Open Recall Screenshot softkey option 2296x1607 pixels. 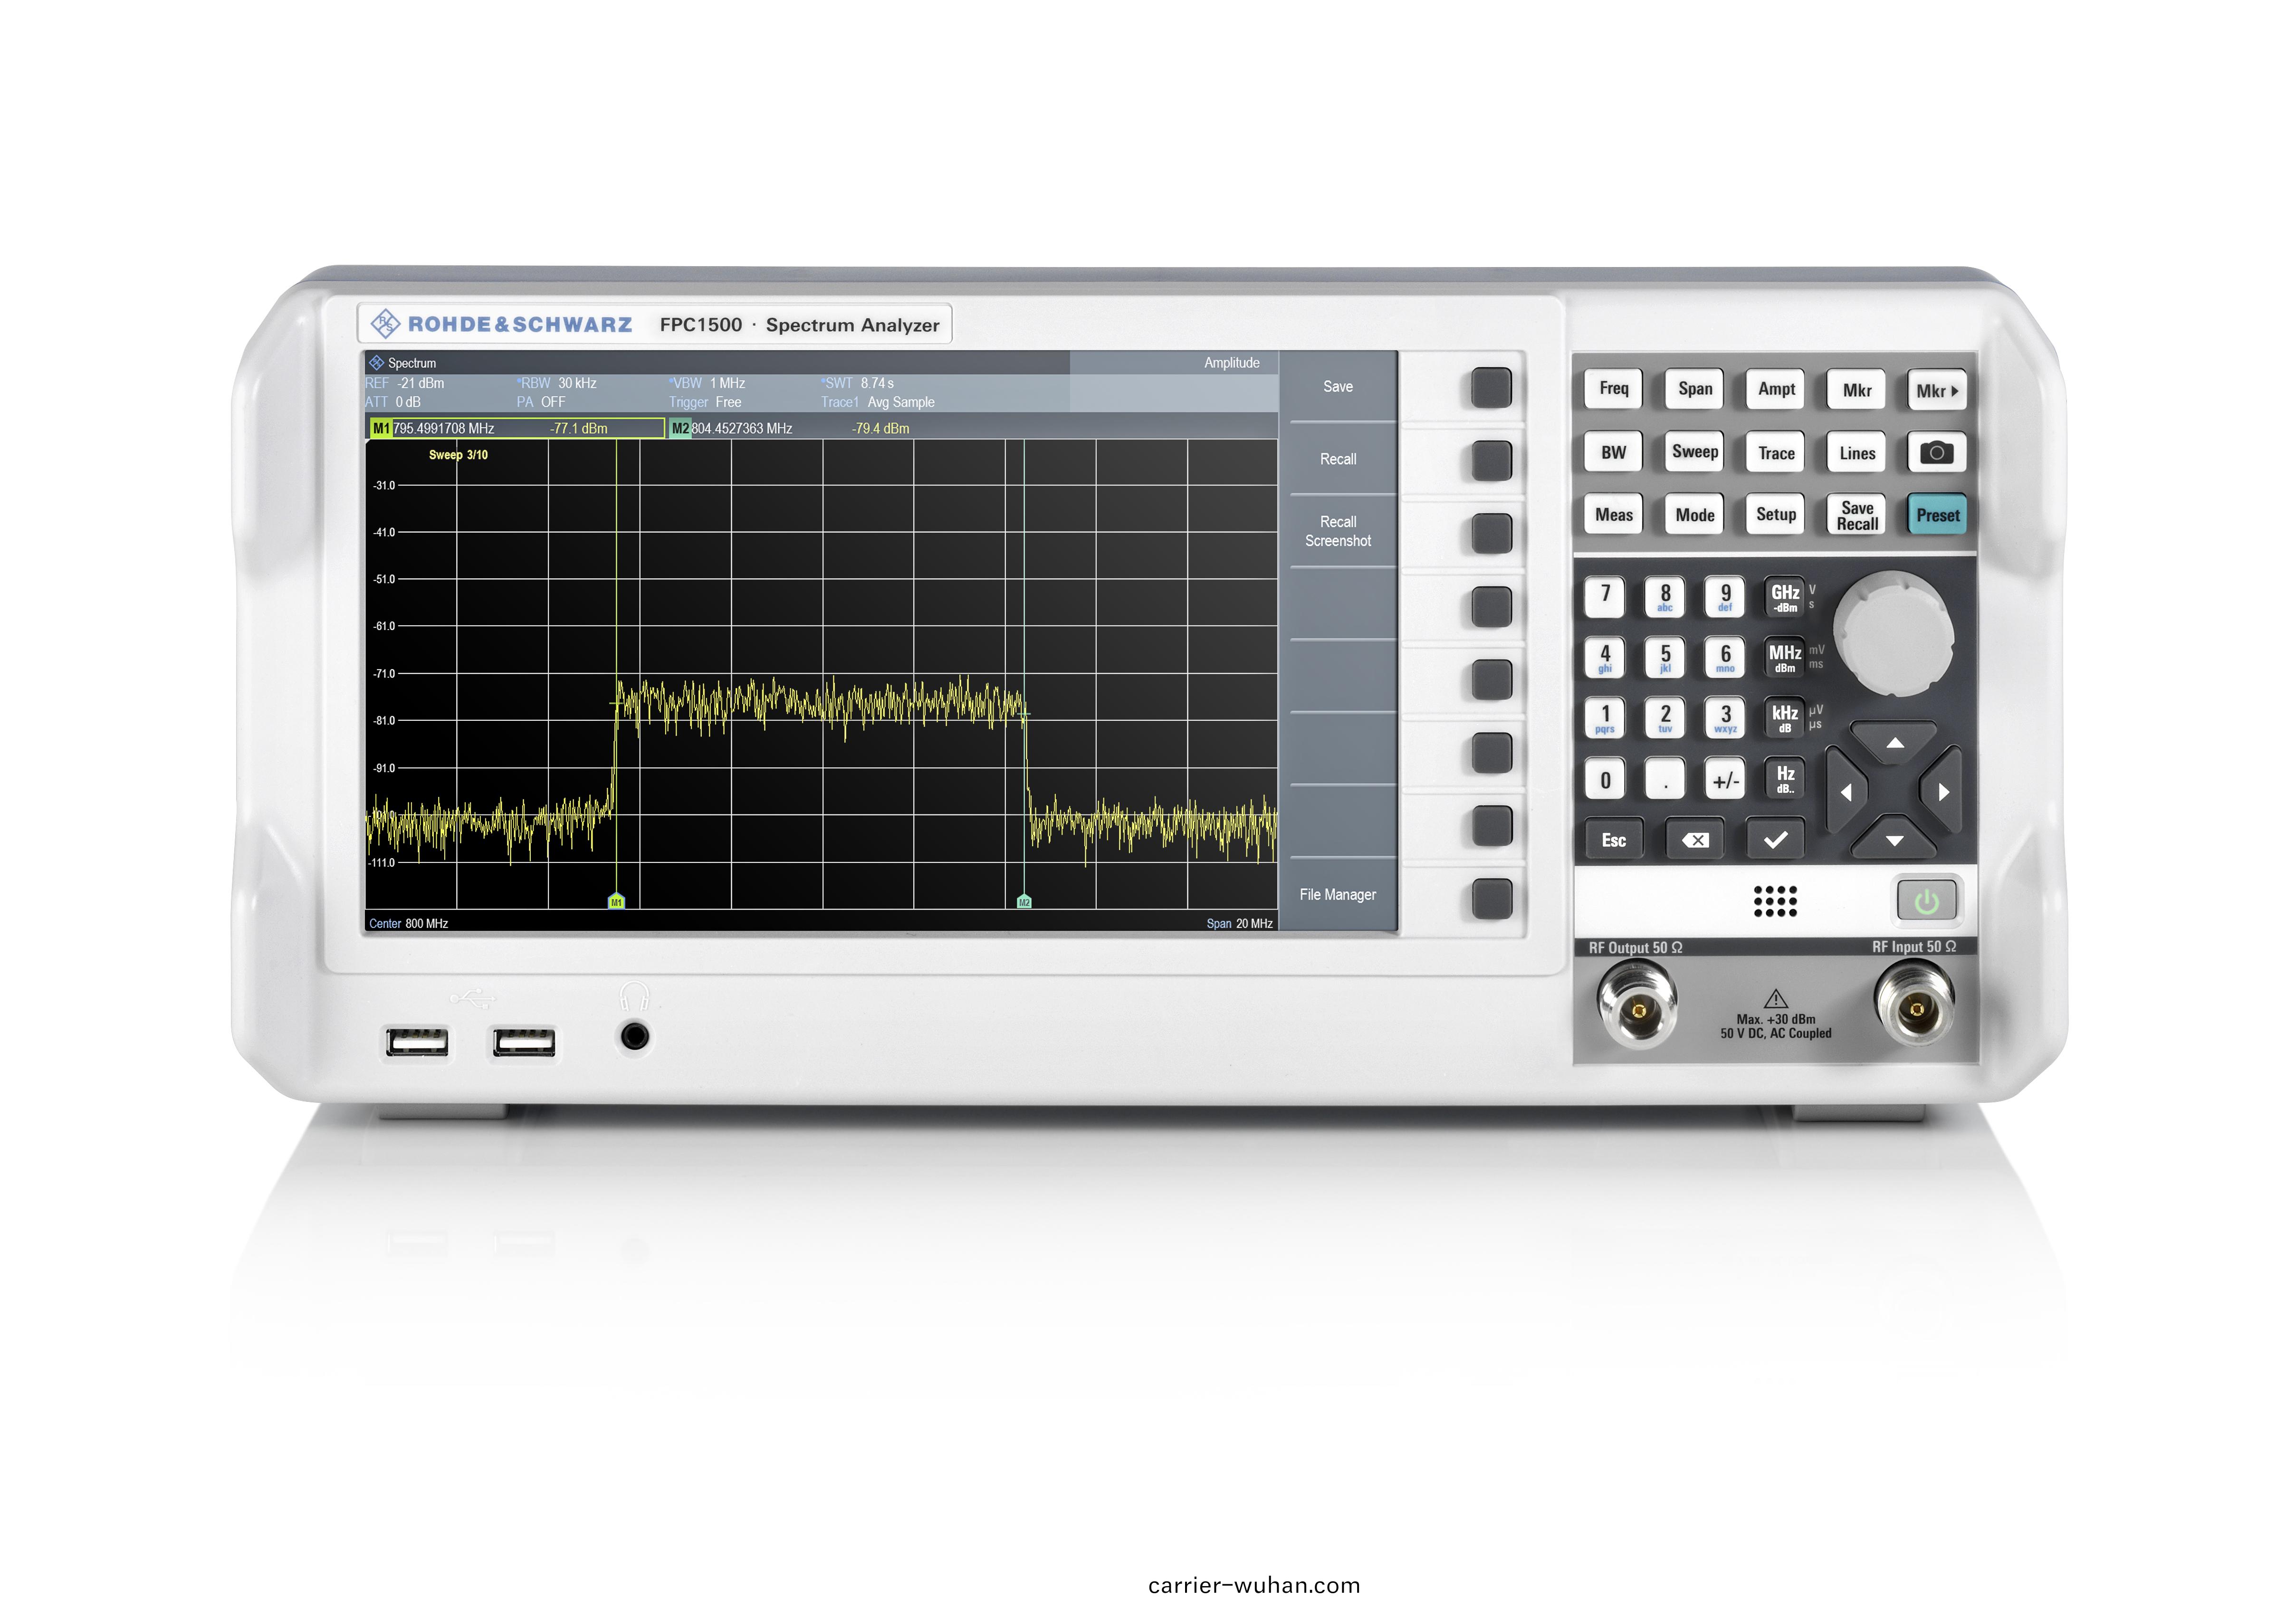click(x=1337, y=531)
